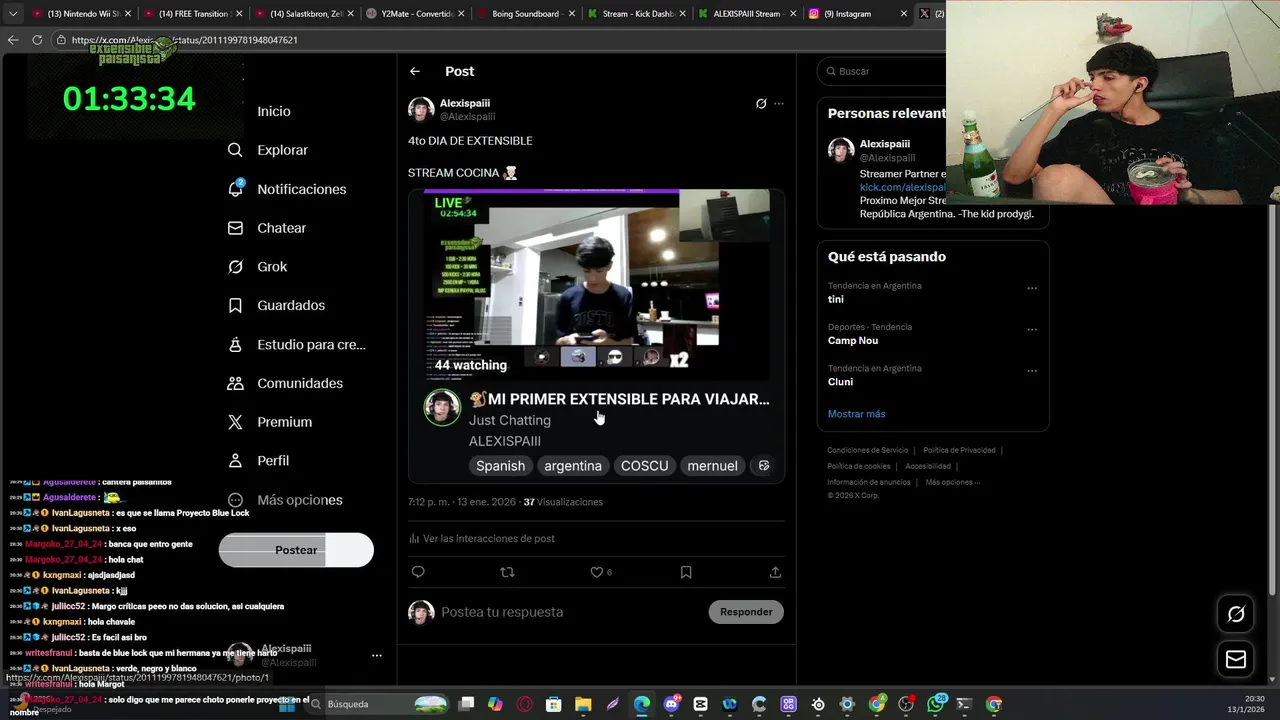Go back with the Post header arrow
The image size is (1280, 720).
tap(414, 71)
